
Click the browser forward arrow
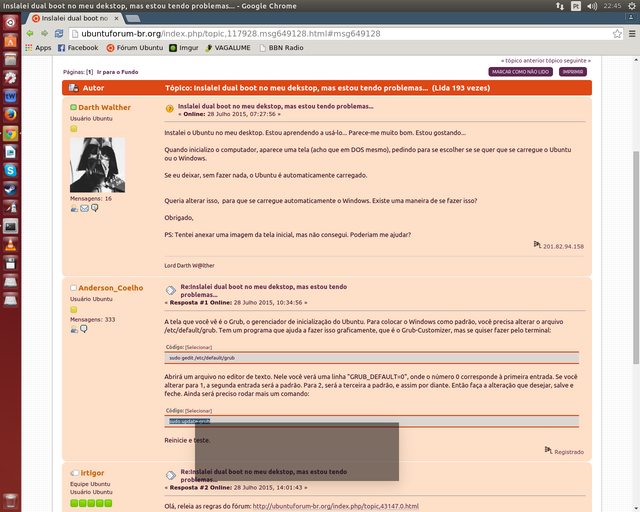point(44,33)
